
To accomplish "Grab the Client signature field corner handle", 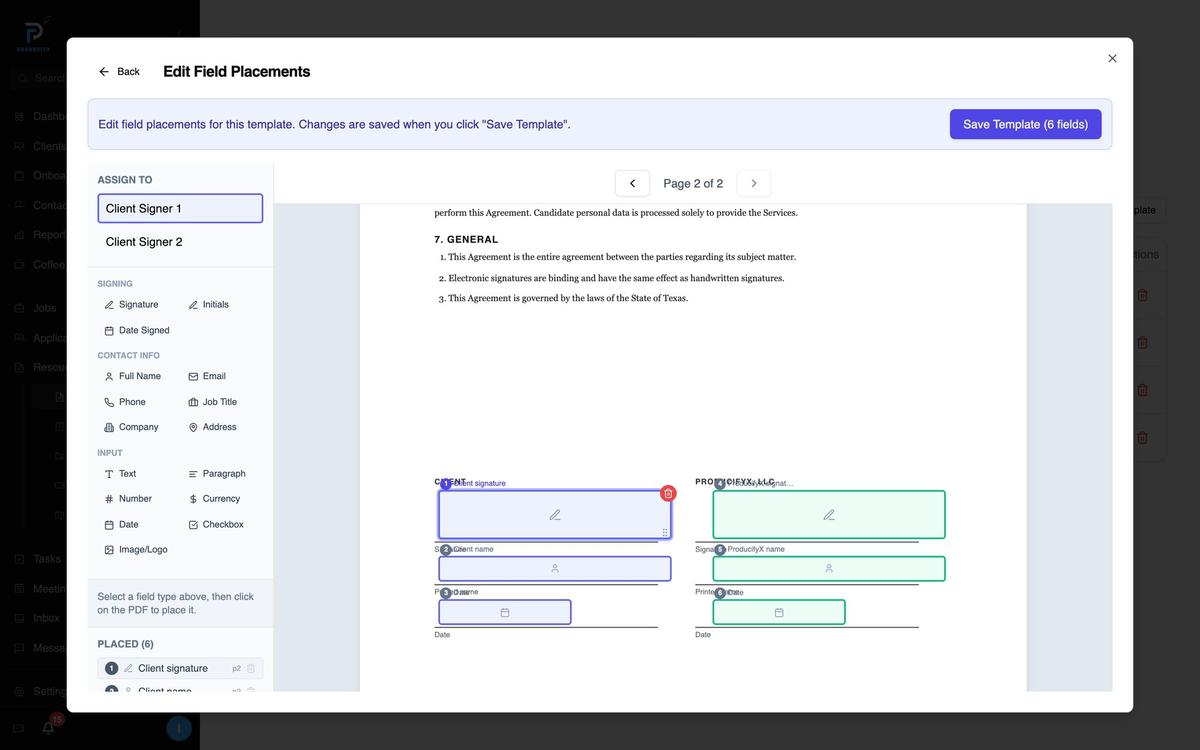I will [665, 532].
